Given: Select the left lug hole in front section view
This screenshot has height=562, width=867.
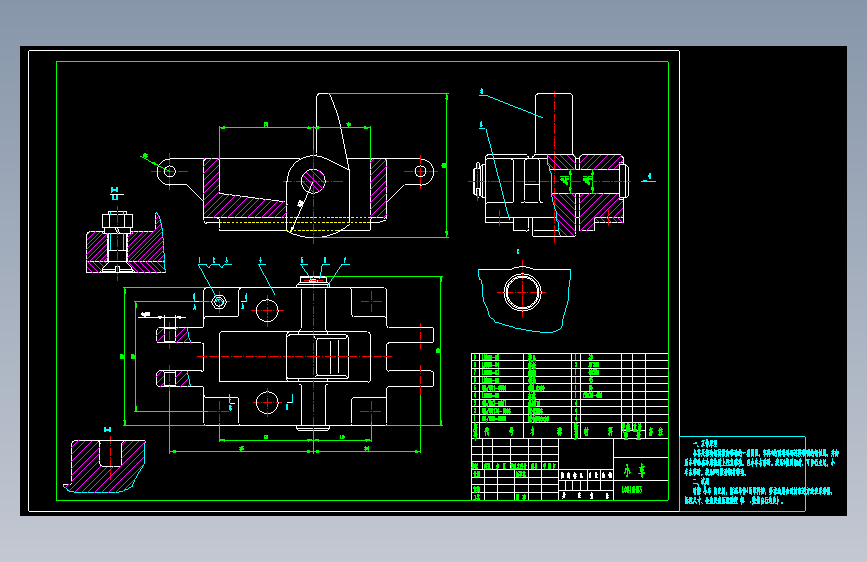Looking at the screenshot, I should (170, 171).
